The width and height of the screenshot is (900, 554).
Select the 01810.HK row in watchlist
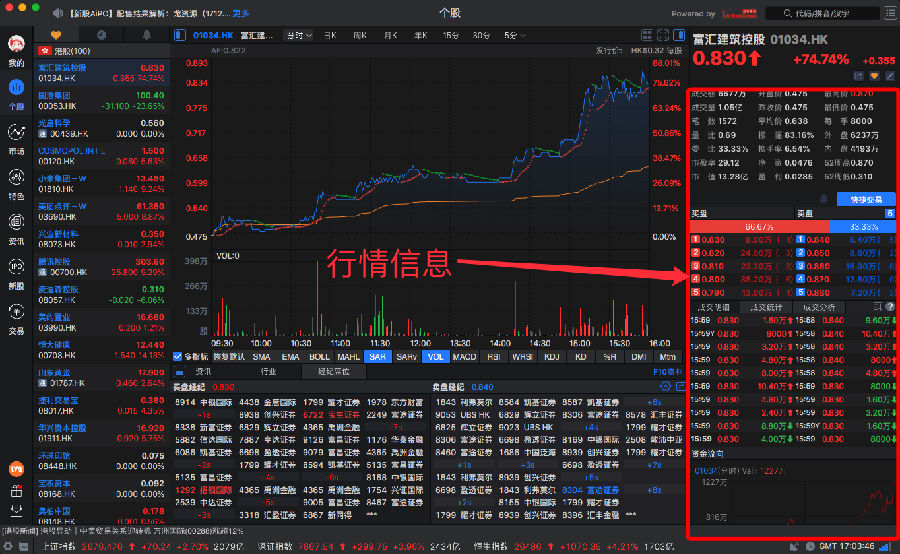102,184
